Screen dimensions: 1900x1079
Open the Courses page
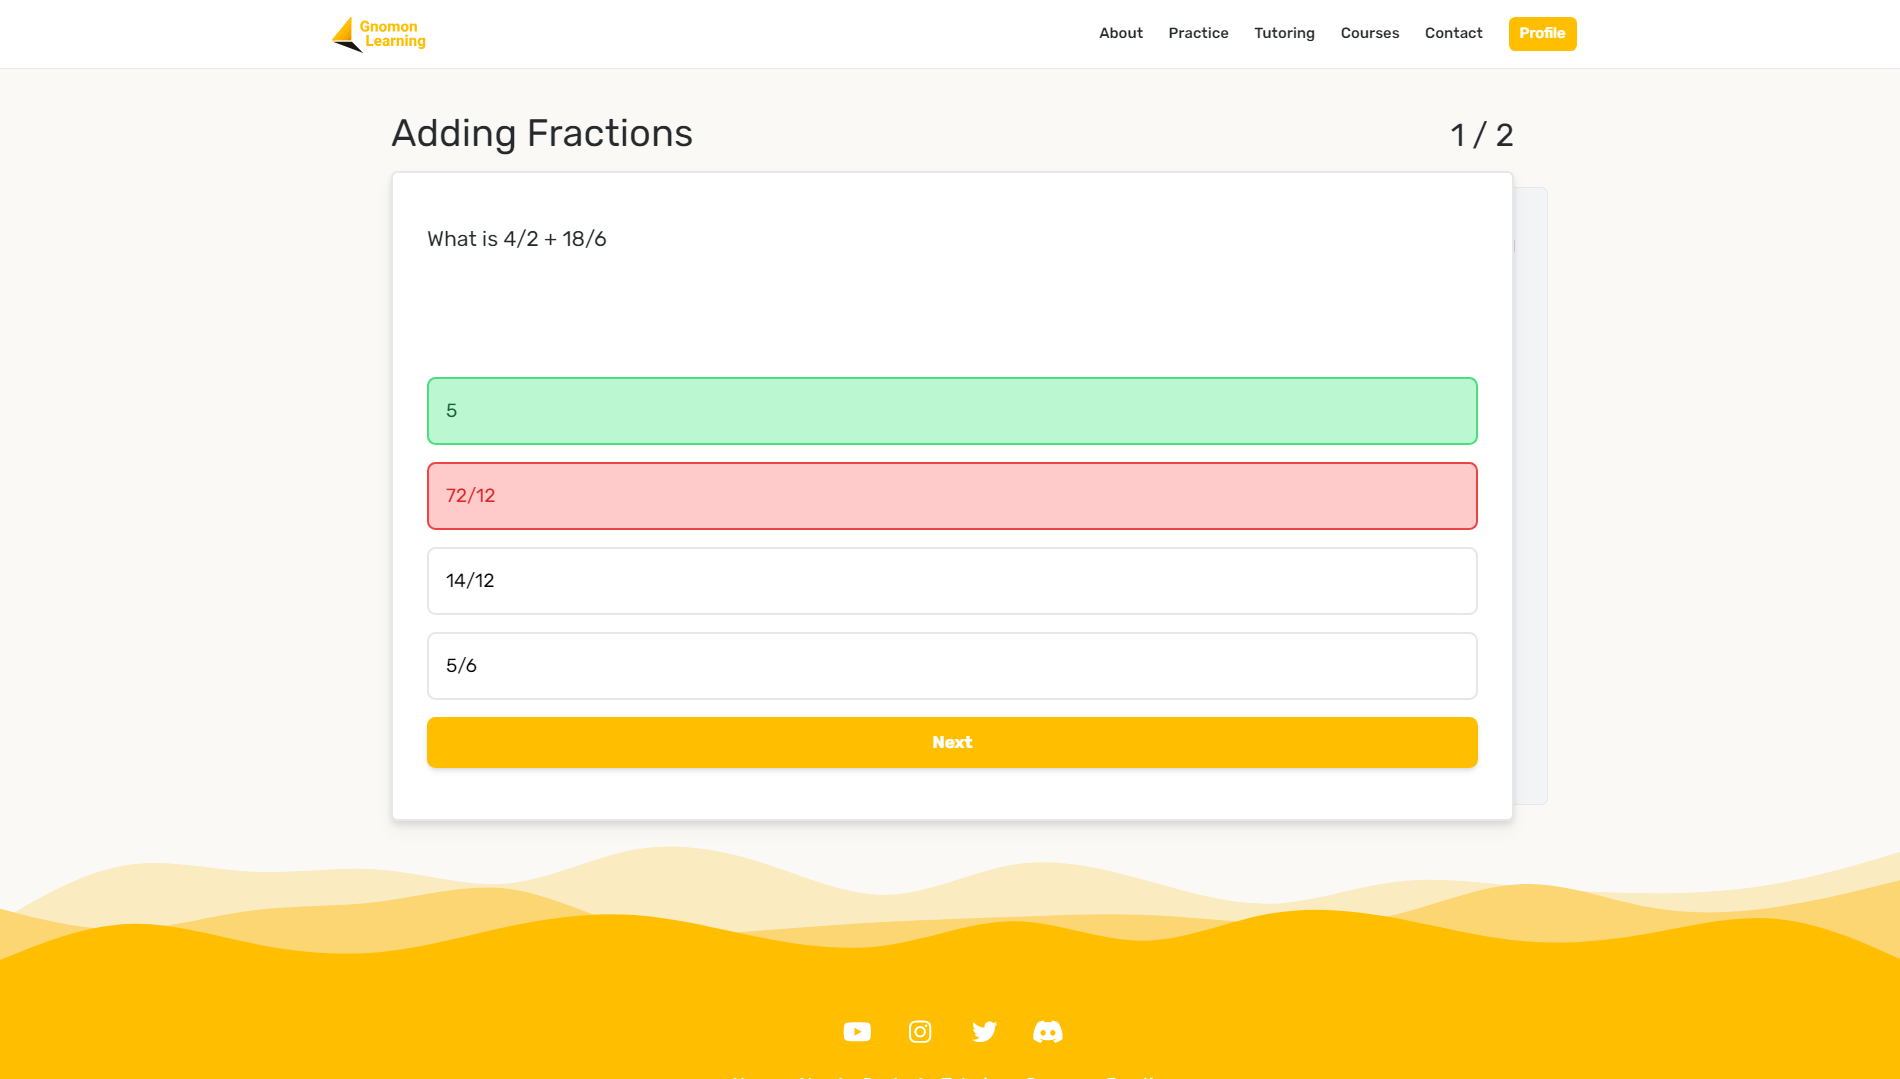(x=1369, y=33)
